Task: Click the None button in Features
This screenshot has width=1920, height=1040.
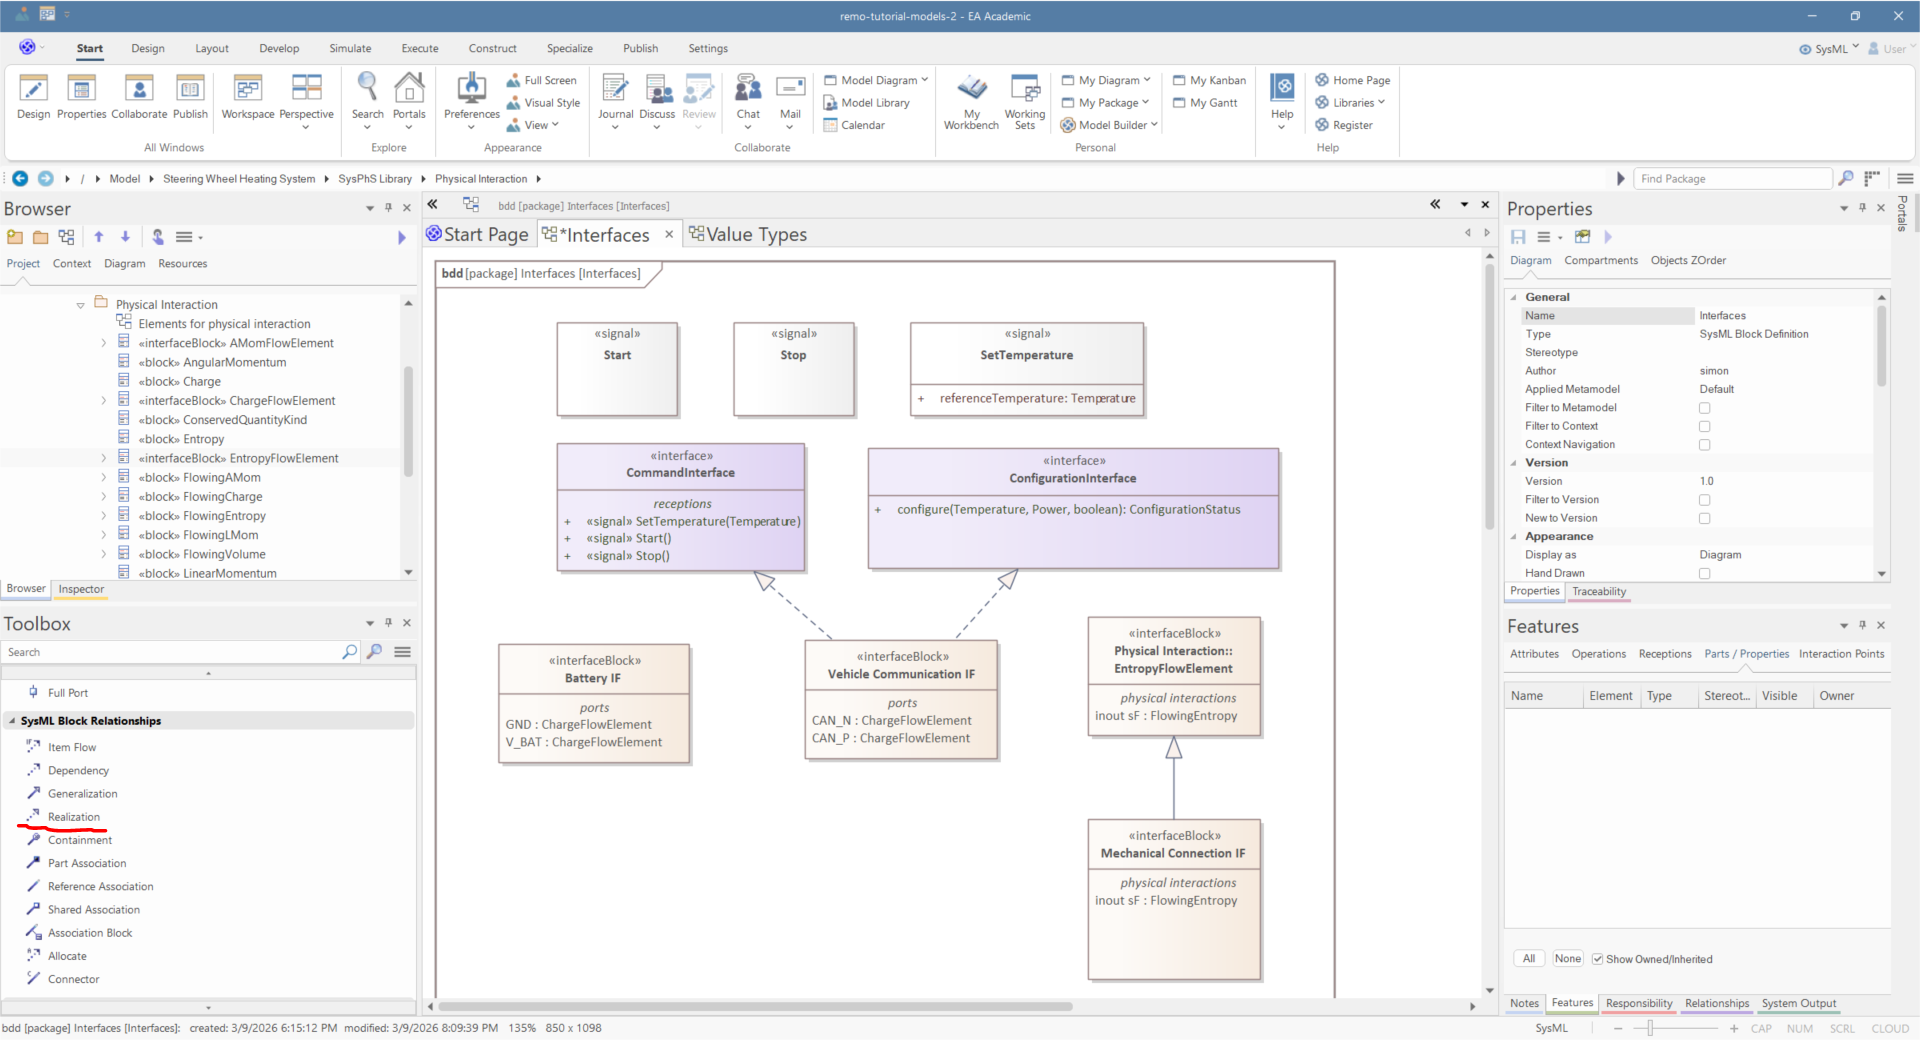Action: click(1567, 959)
